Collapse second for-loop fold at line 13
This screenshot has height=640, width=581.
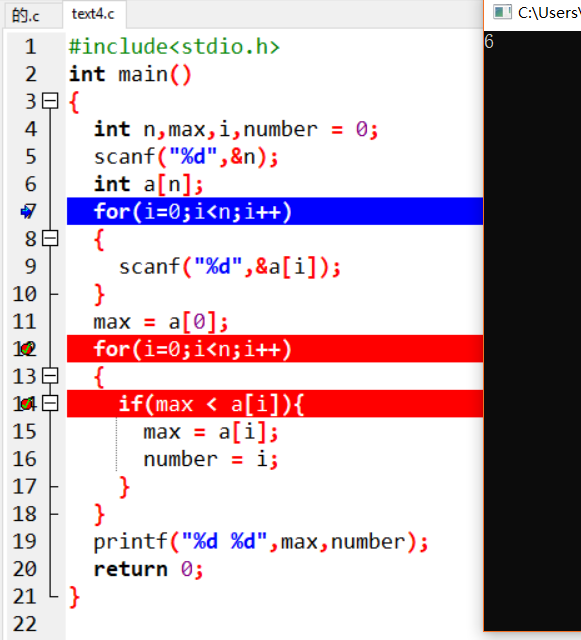[50, 376]
